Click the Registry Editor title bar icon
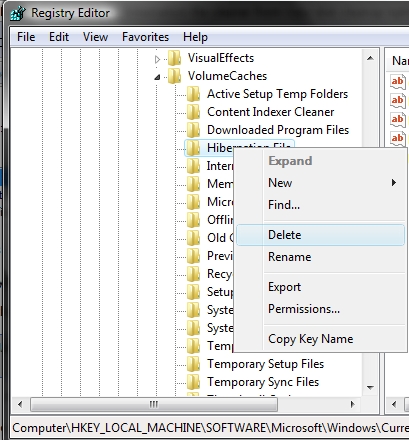 [17, 14]
